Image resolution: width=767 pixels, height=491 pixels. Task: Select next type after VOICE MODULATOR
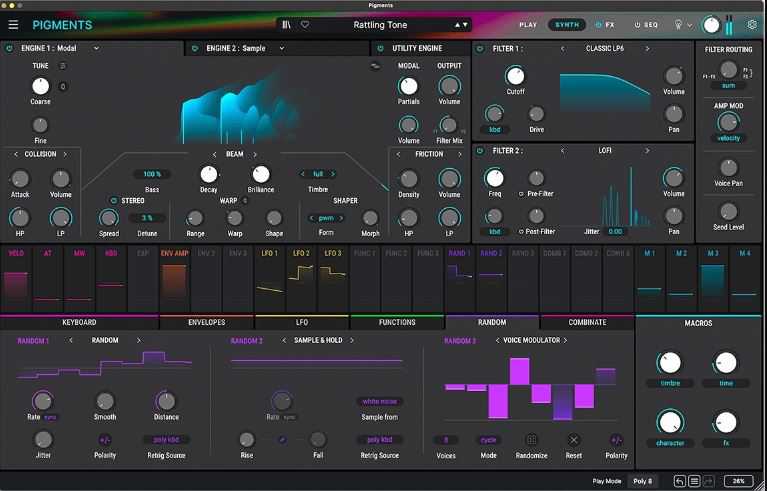[565, 340]
